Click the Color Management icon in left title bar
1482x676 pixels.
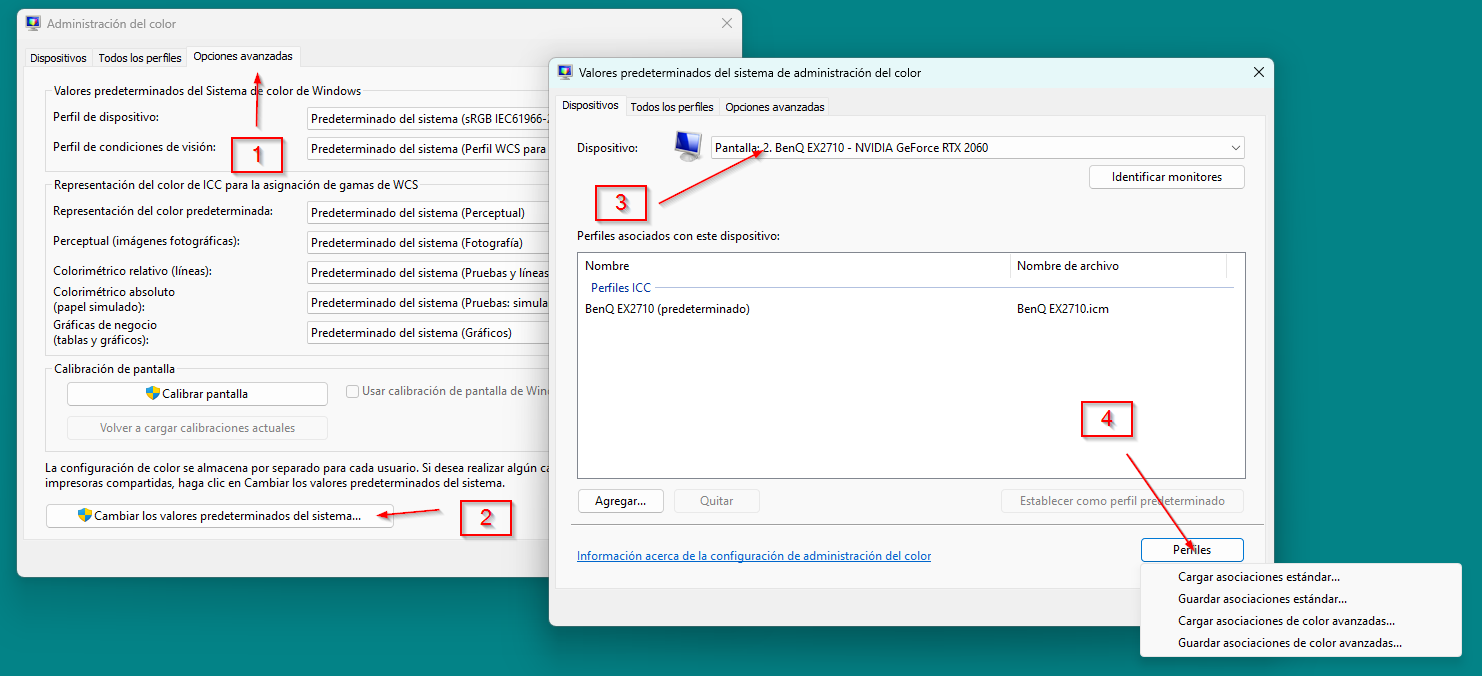33,22
